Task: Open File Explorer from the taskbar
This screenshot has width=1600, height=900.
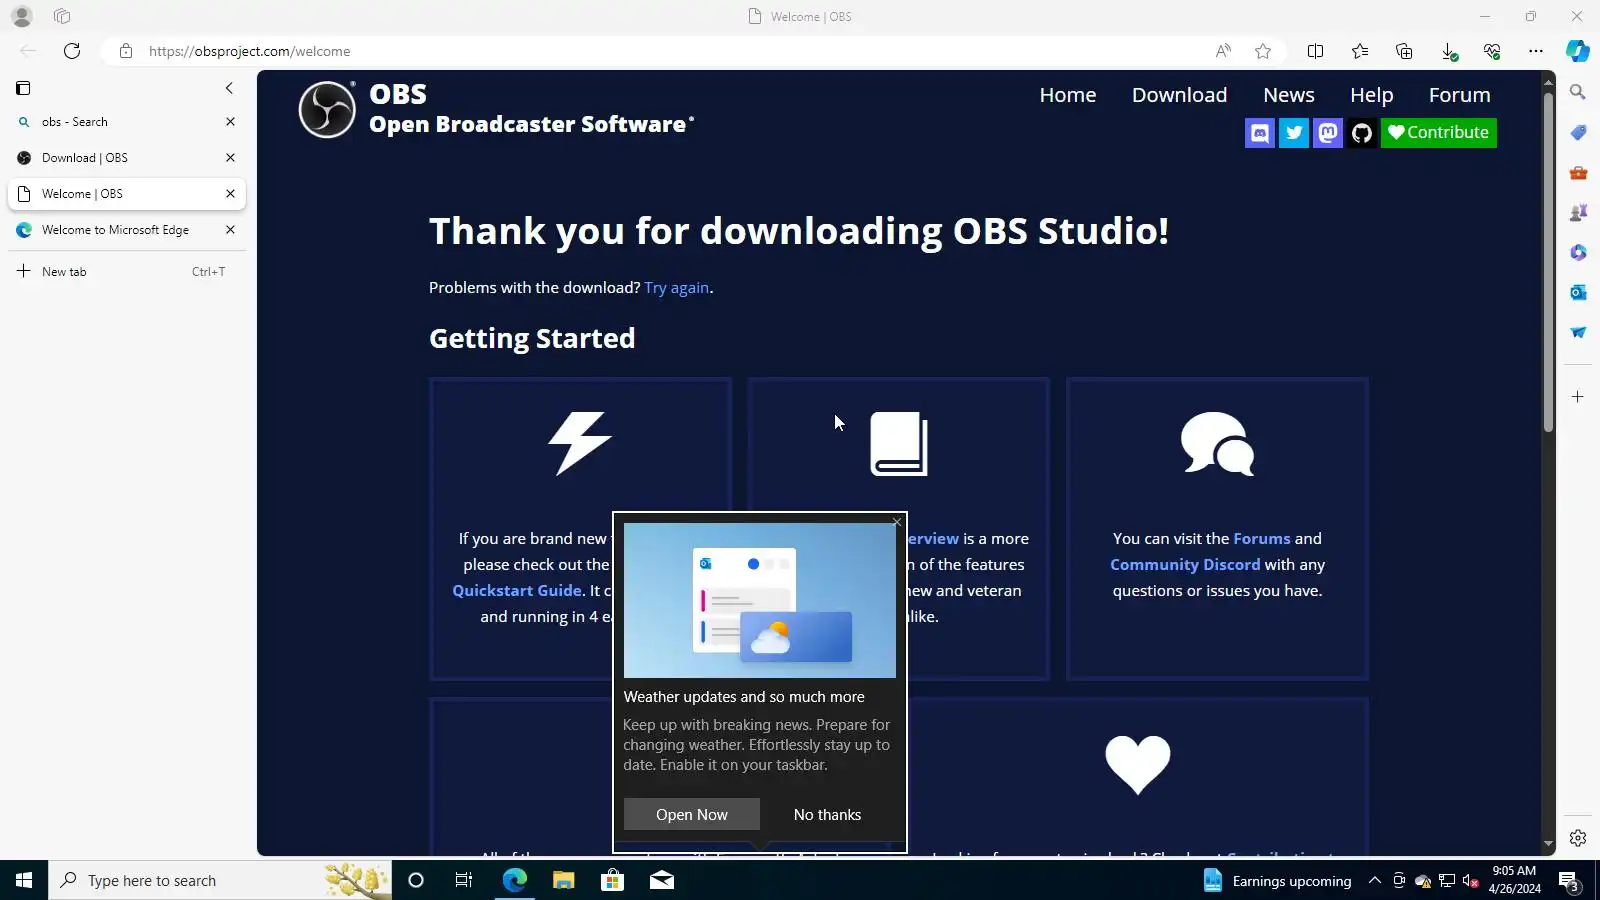Action: coord(564,880)
